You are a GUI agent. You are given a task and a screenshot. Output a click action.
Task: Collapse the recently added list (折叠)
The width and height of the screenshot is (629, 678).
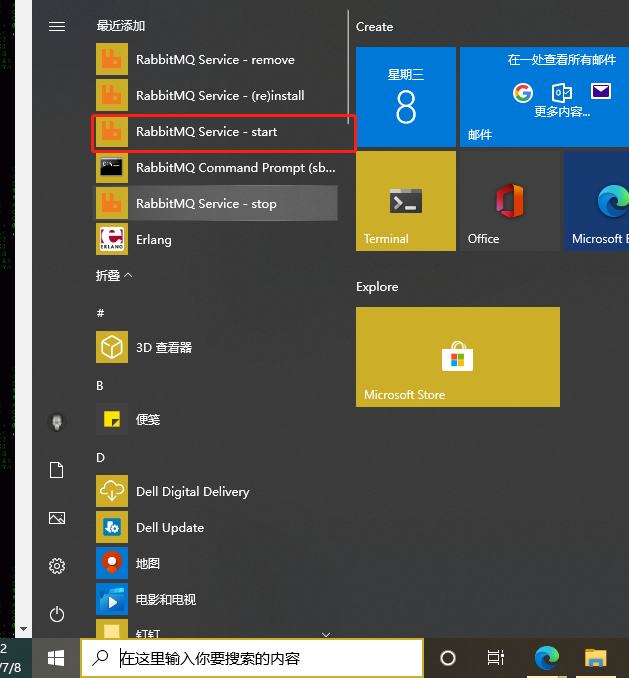tap(114, 275)
